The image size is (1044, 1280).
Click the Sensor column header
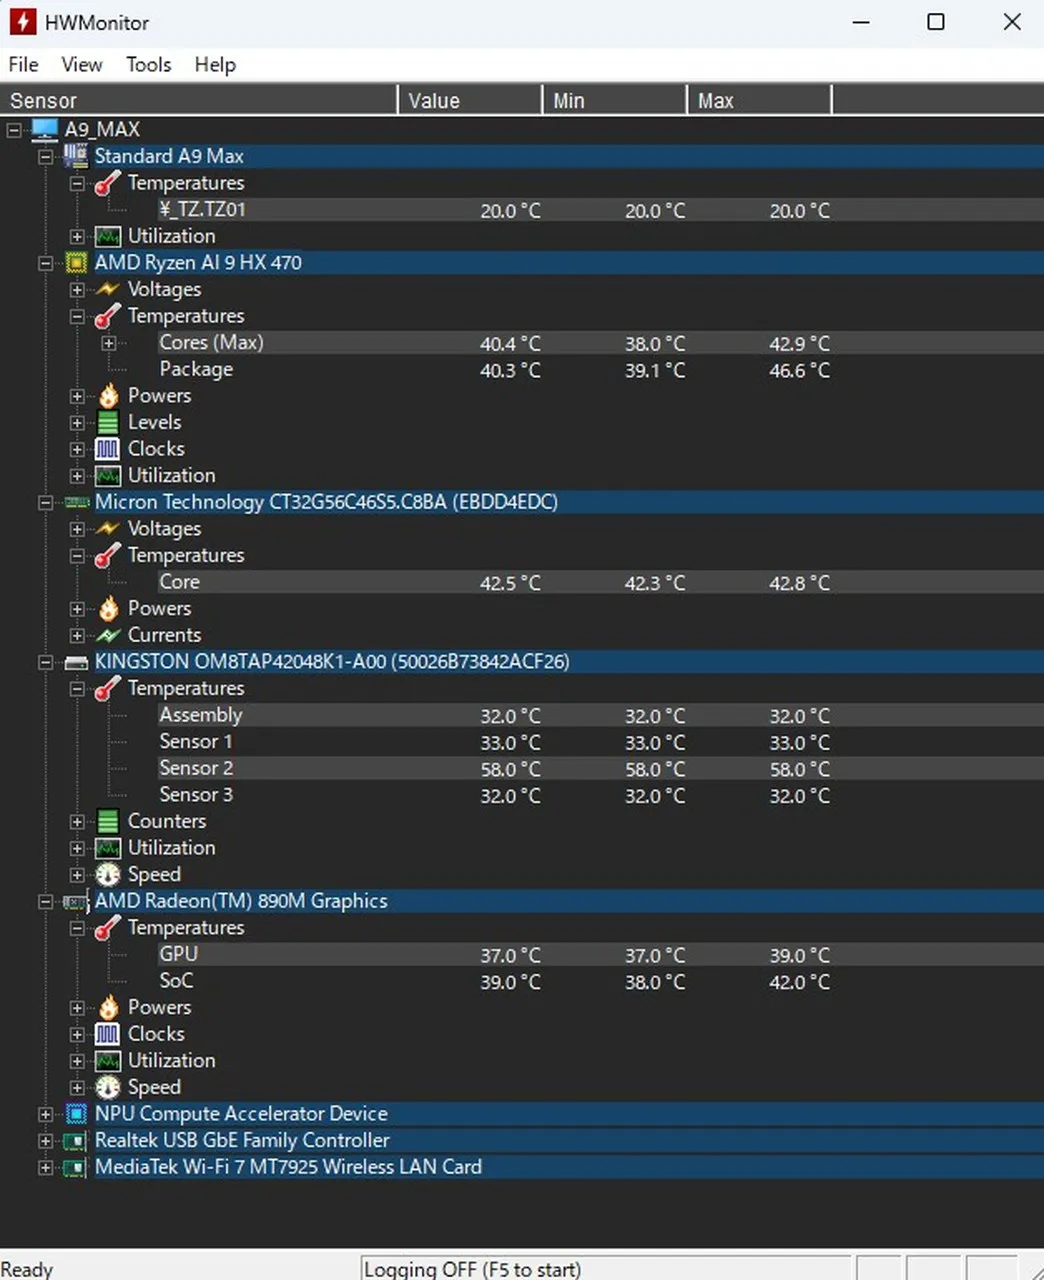[x=198, y=100]
